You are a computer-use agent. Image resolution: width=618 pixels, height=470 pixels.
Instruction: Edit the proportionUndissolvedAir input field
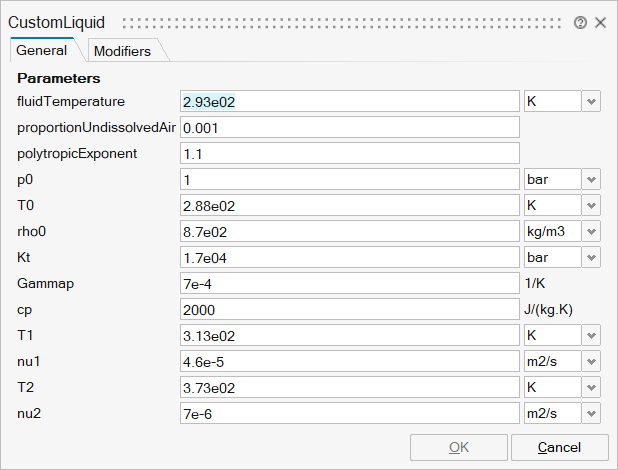[x=349, y=127]
